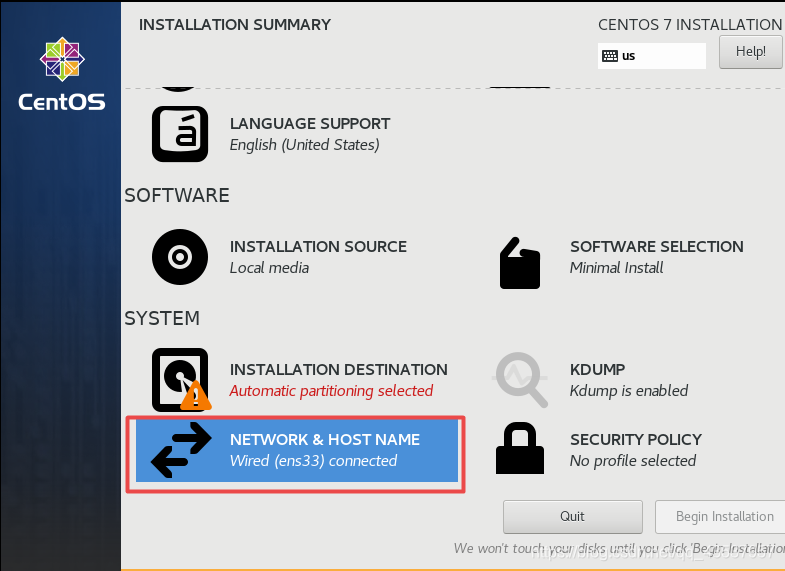This screenshot has height=571, width=785.
Task: Click the 'Automatic partitioning selected' warning text
Action: (331, 391)
